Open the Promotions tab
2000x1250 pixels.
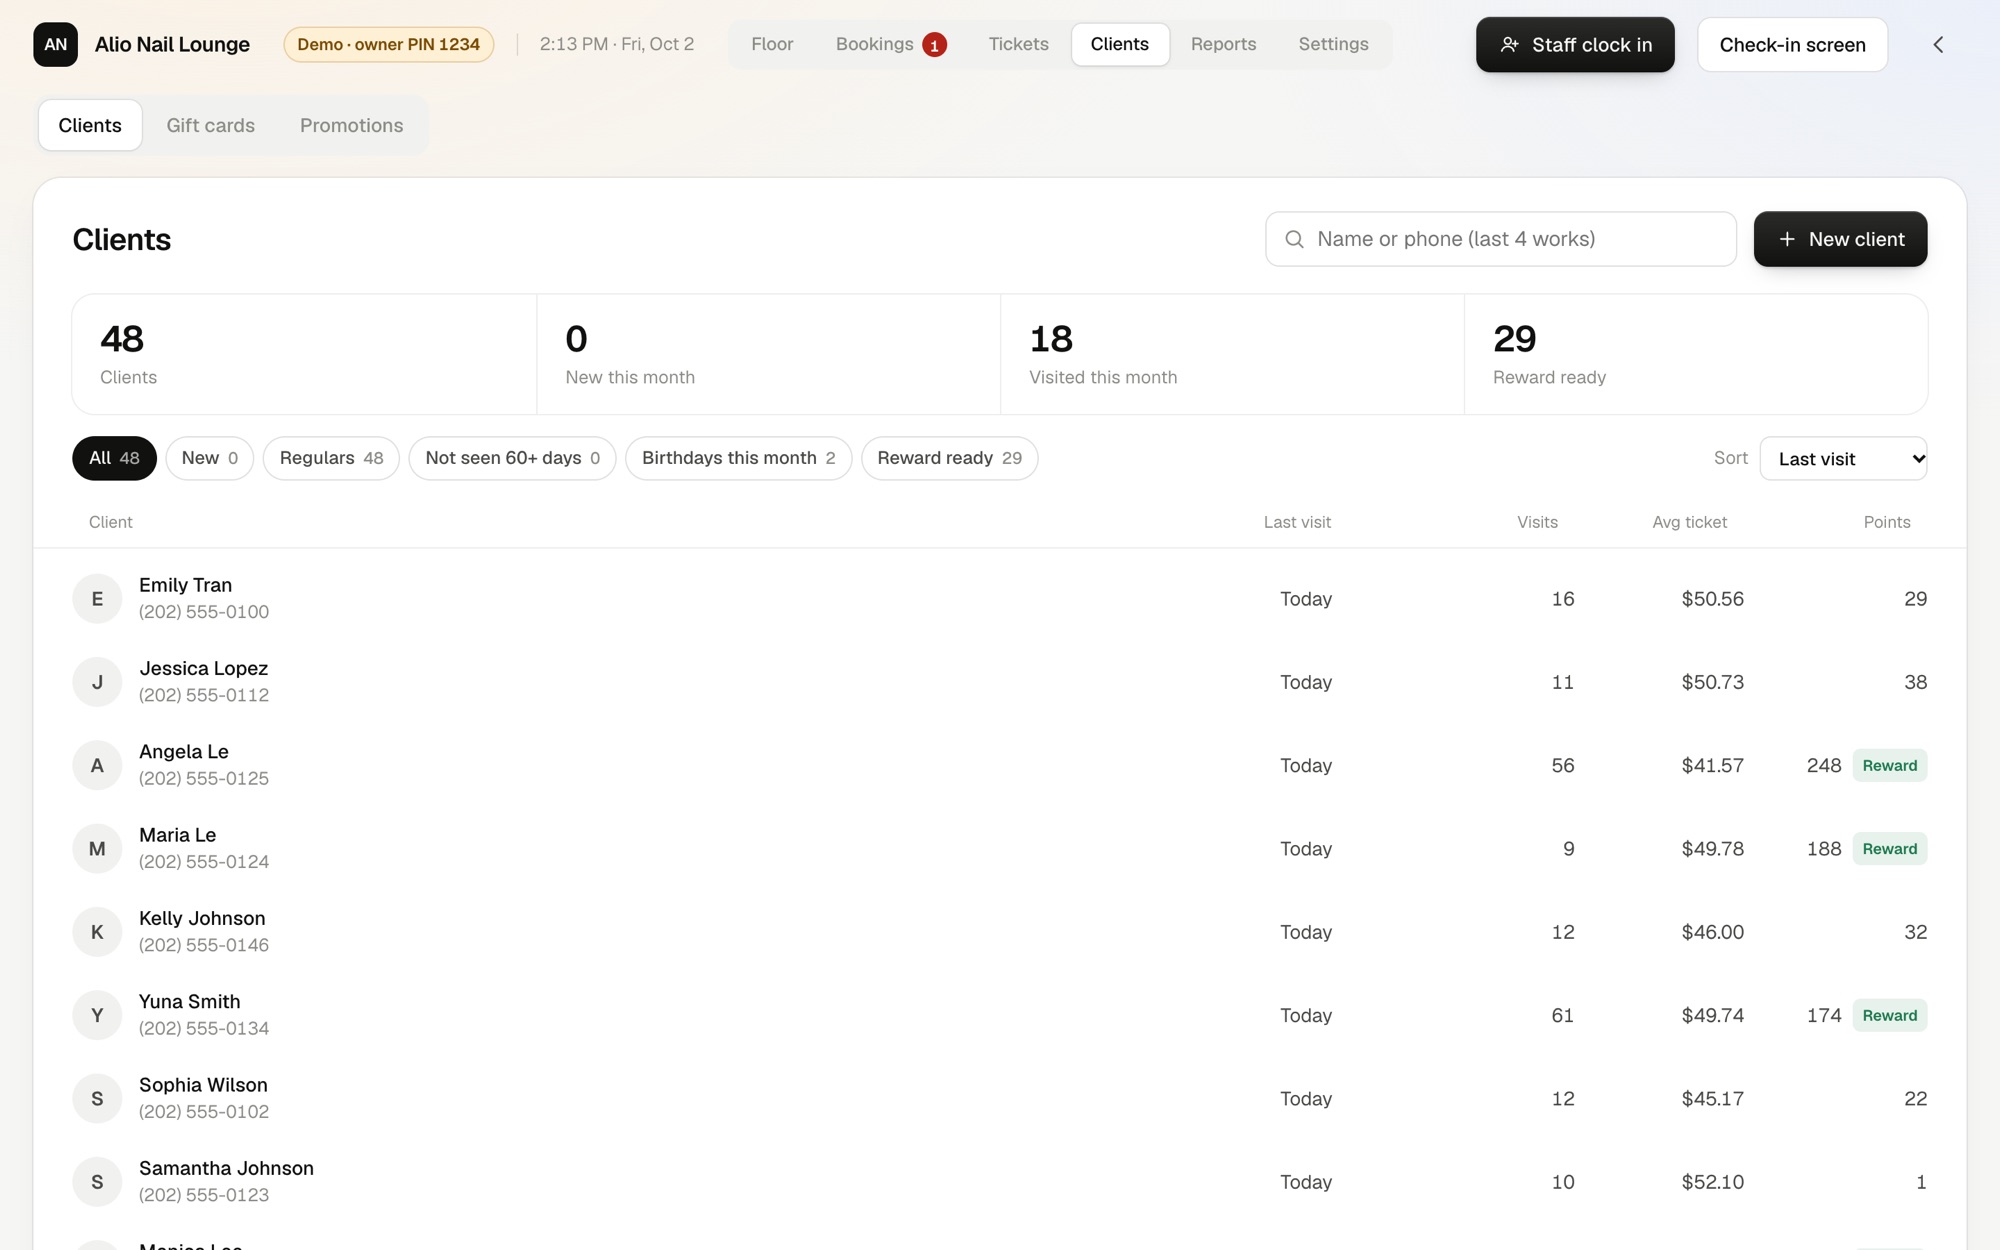(x=351, y=125)
